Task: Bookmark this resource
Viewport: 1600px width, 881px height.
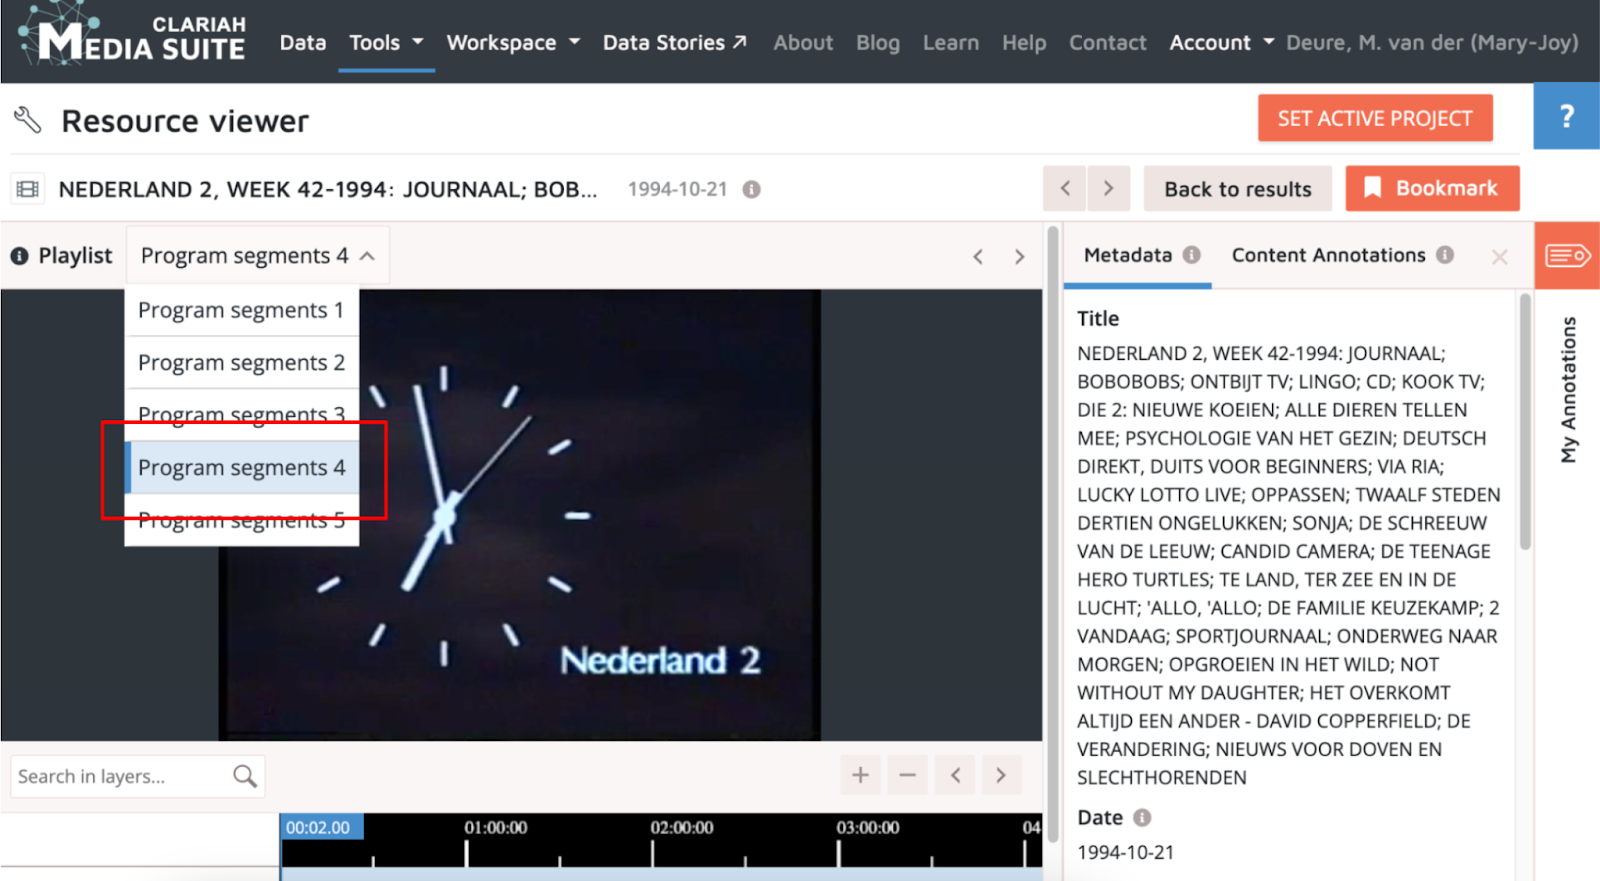Action: coord(1432,188)
